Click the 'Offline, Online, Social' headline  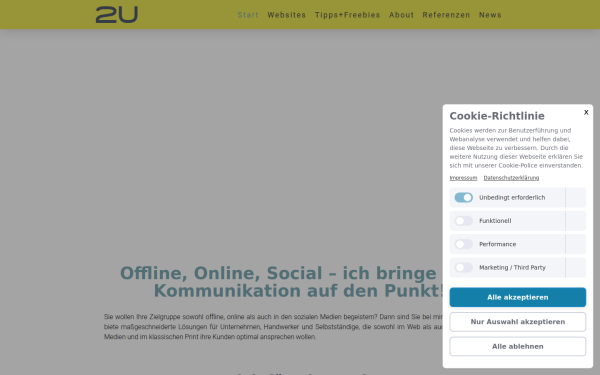pos(281,282)
